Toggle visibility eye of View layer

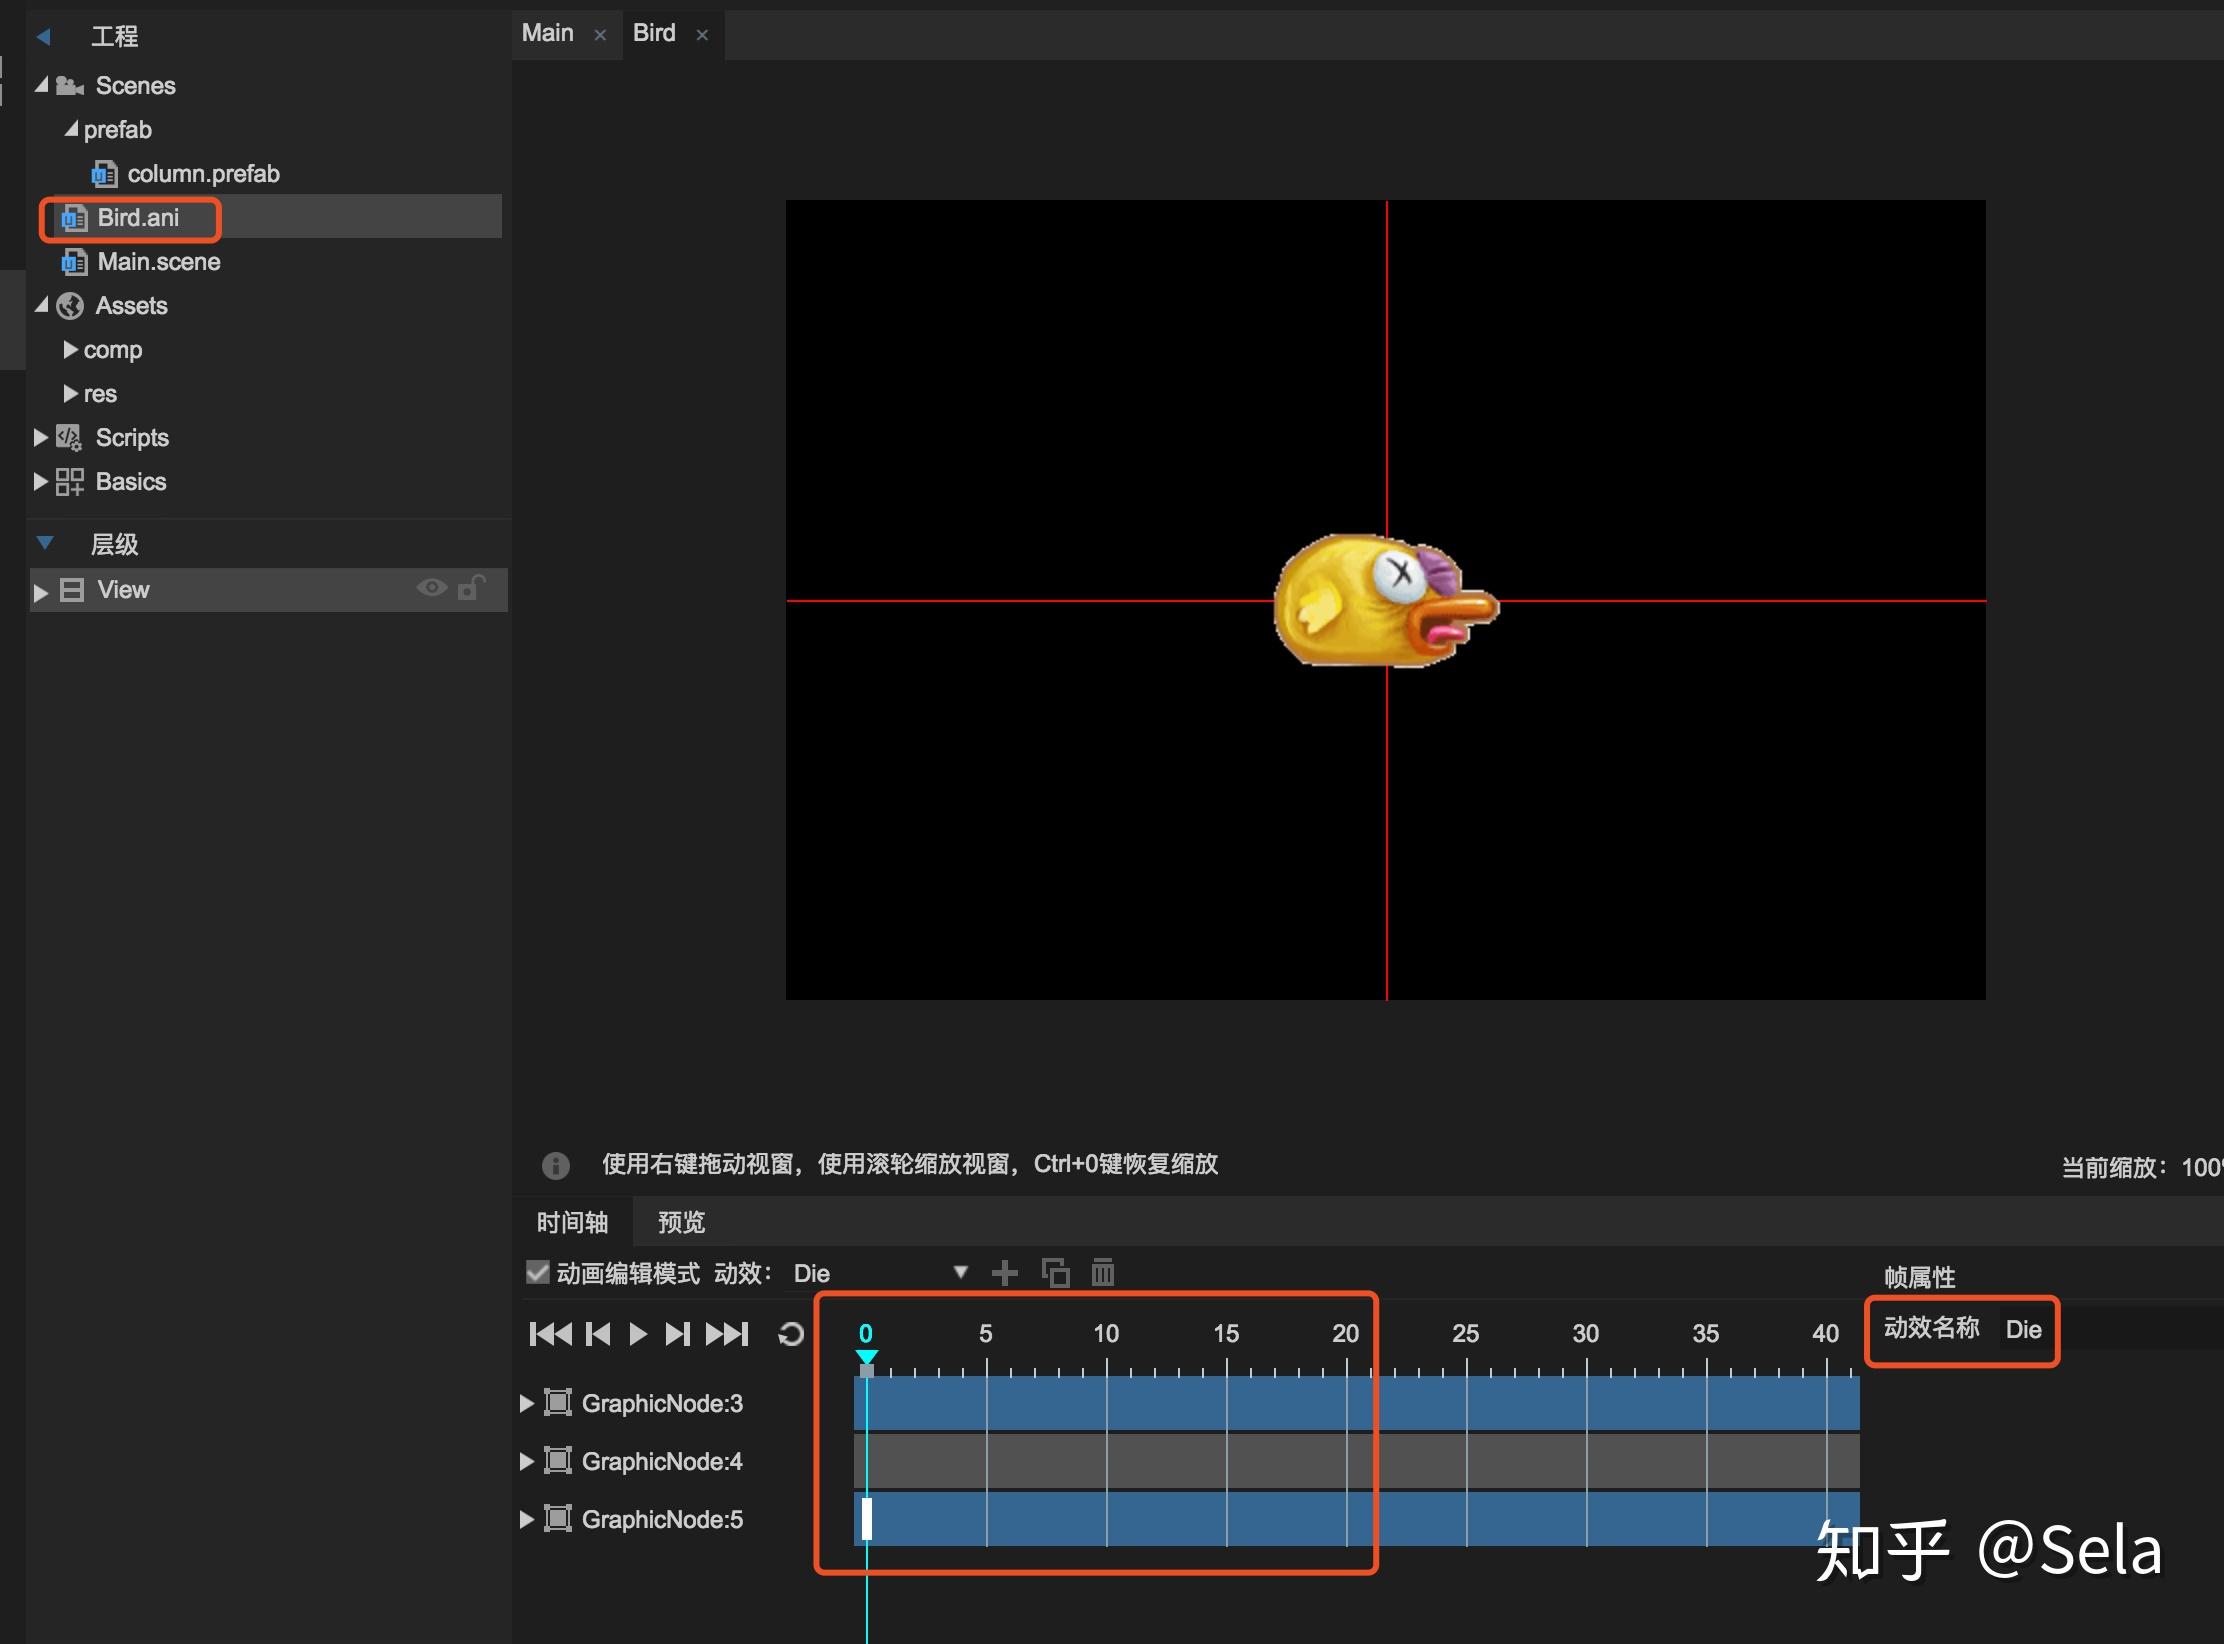[x=431, y=588]
